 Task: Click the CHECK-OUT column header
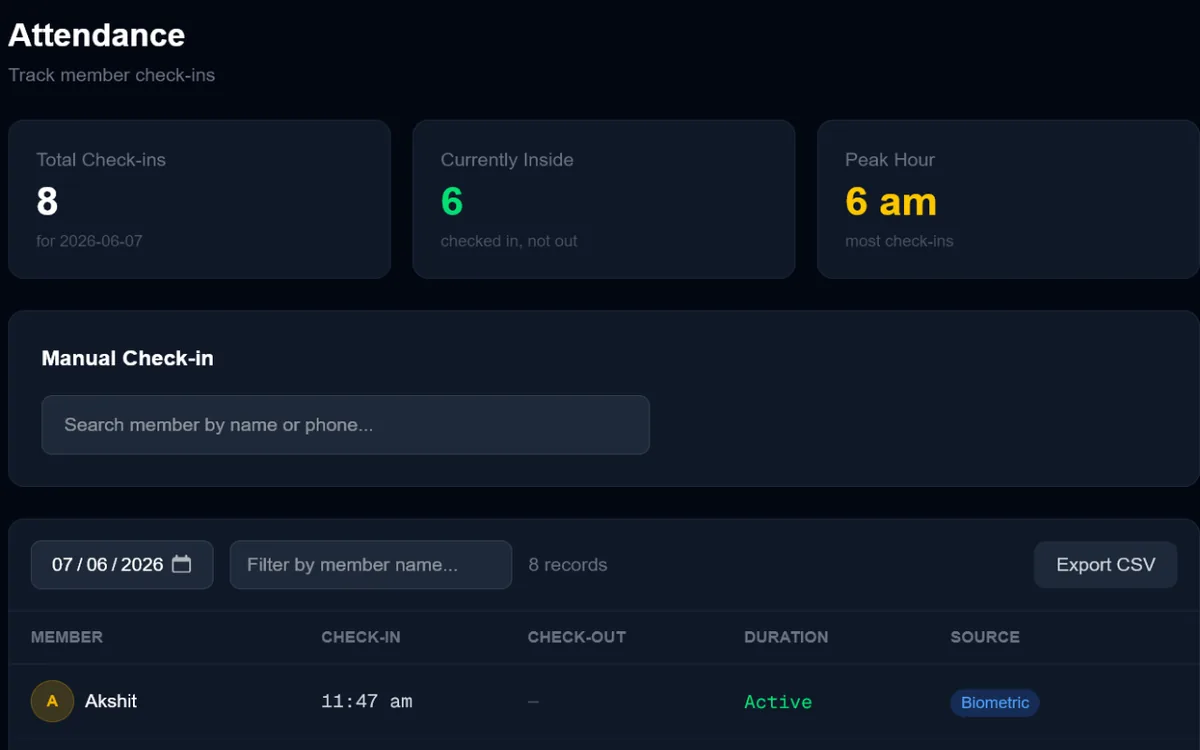577,637
